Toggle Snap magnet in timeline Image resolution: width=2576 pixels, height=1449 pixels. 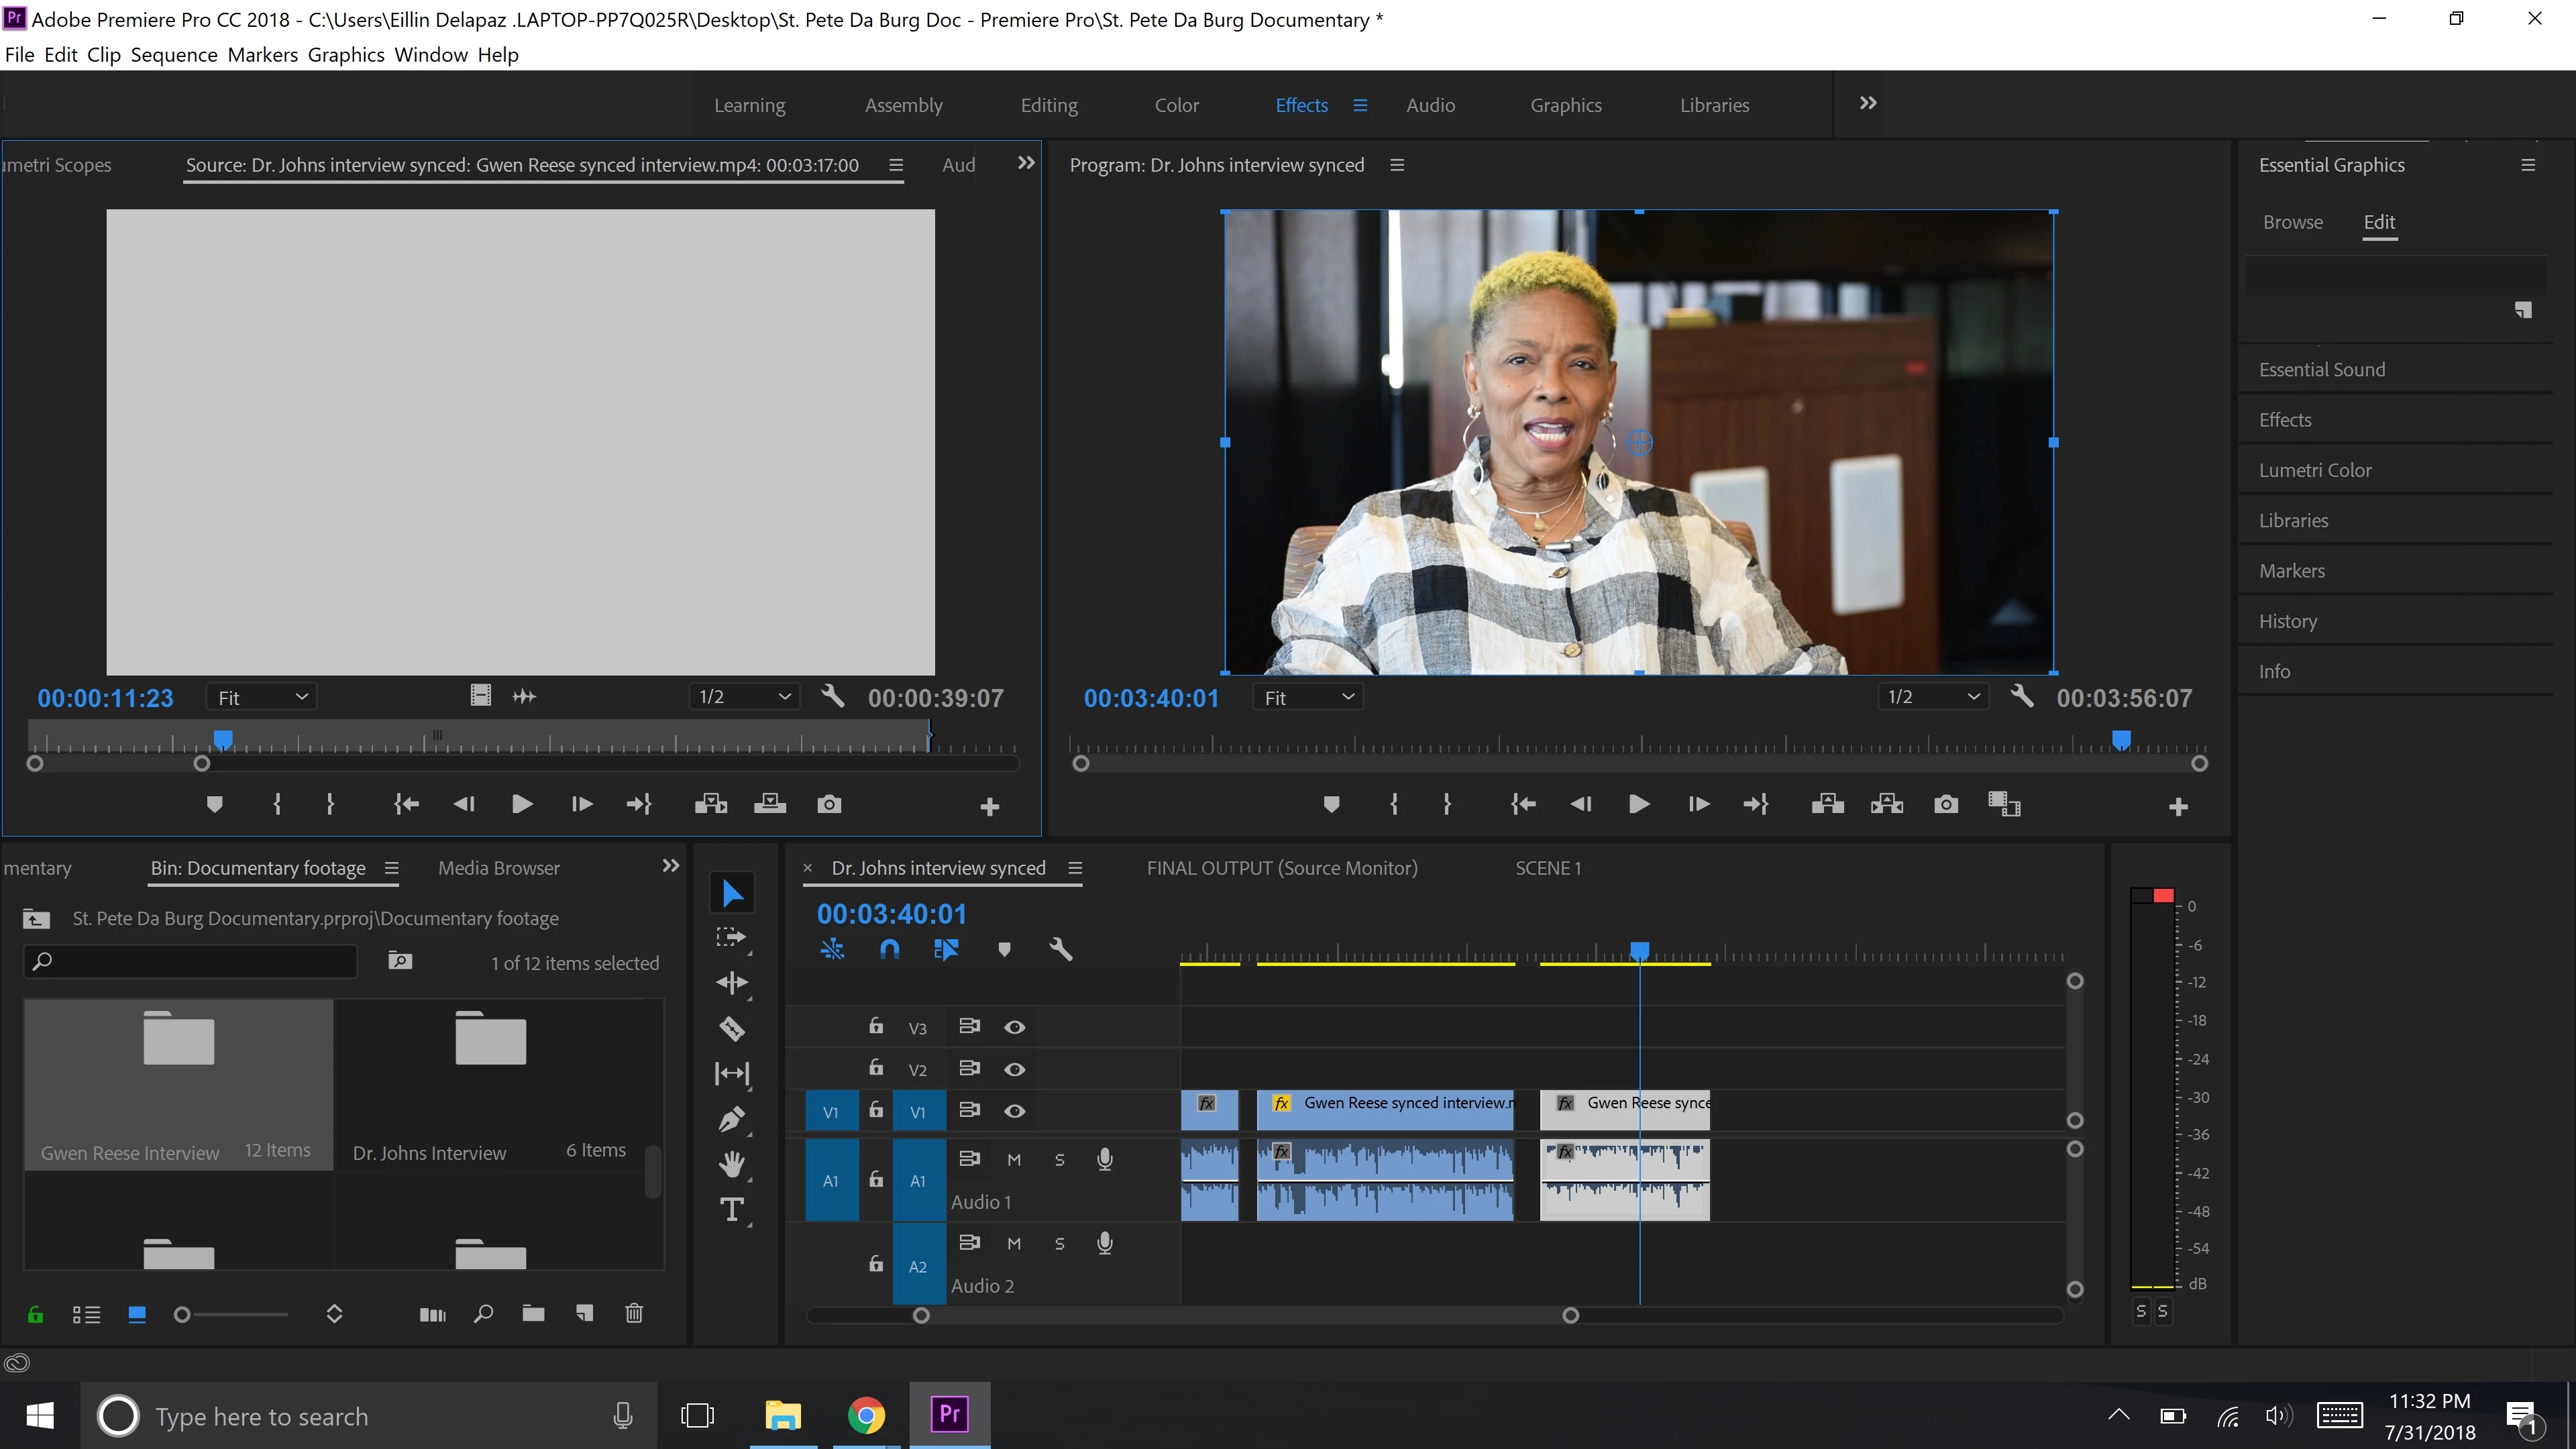tap(889, 949)
